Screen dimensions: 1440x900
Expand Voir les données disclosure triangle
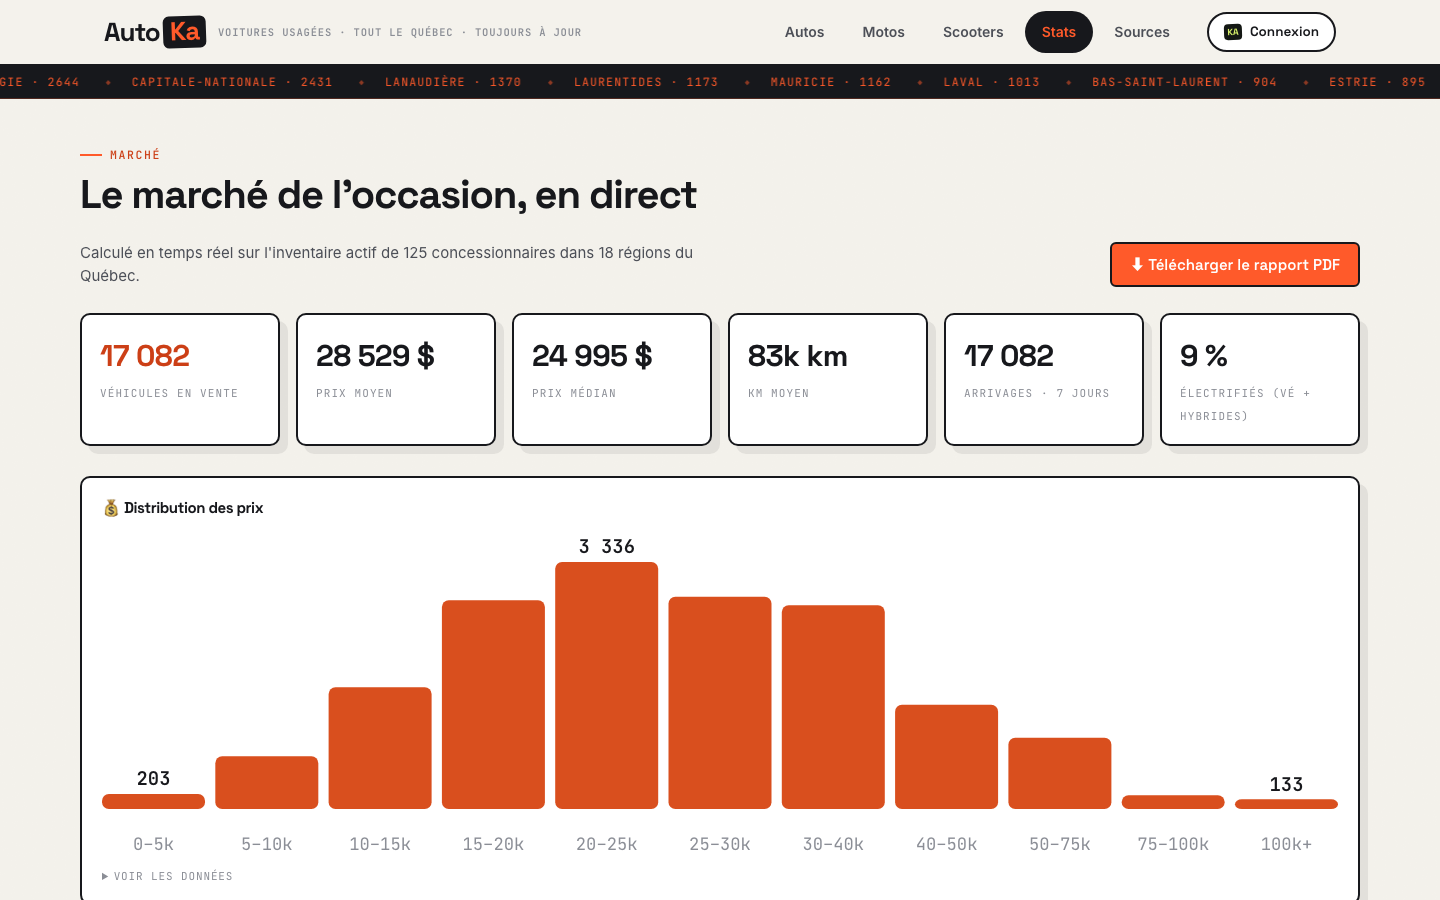[x=105, y=876]
